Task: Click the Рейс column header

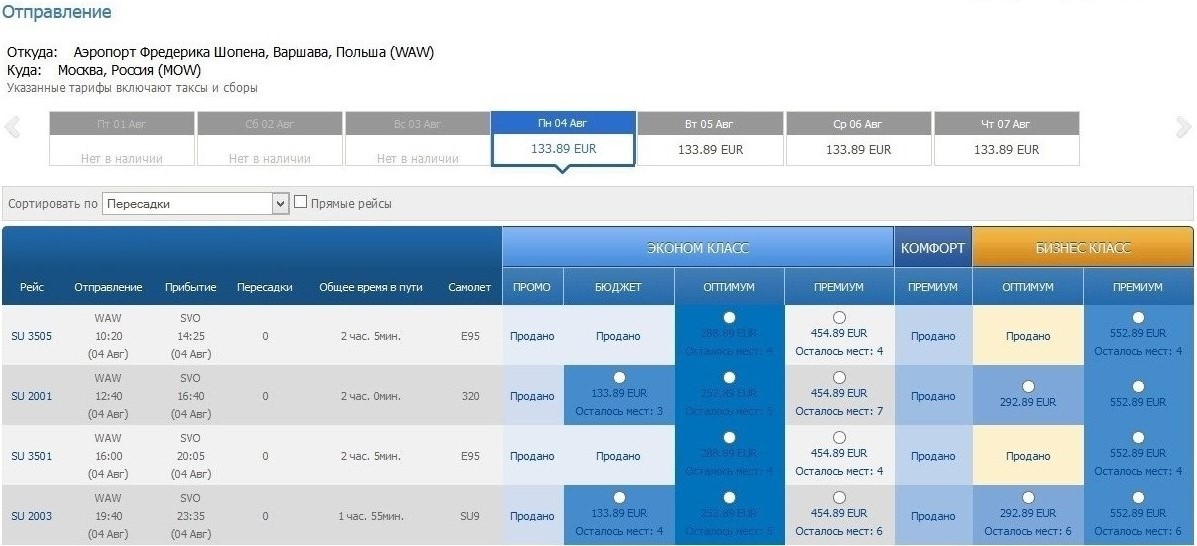Action: 31,288
